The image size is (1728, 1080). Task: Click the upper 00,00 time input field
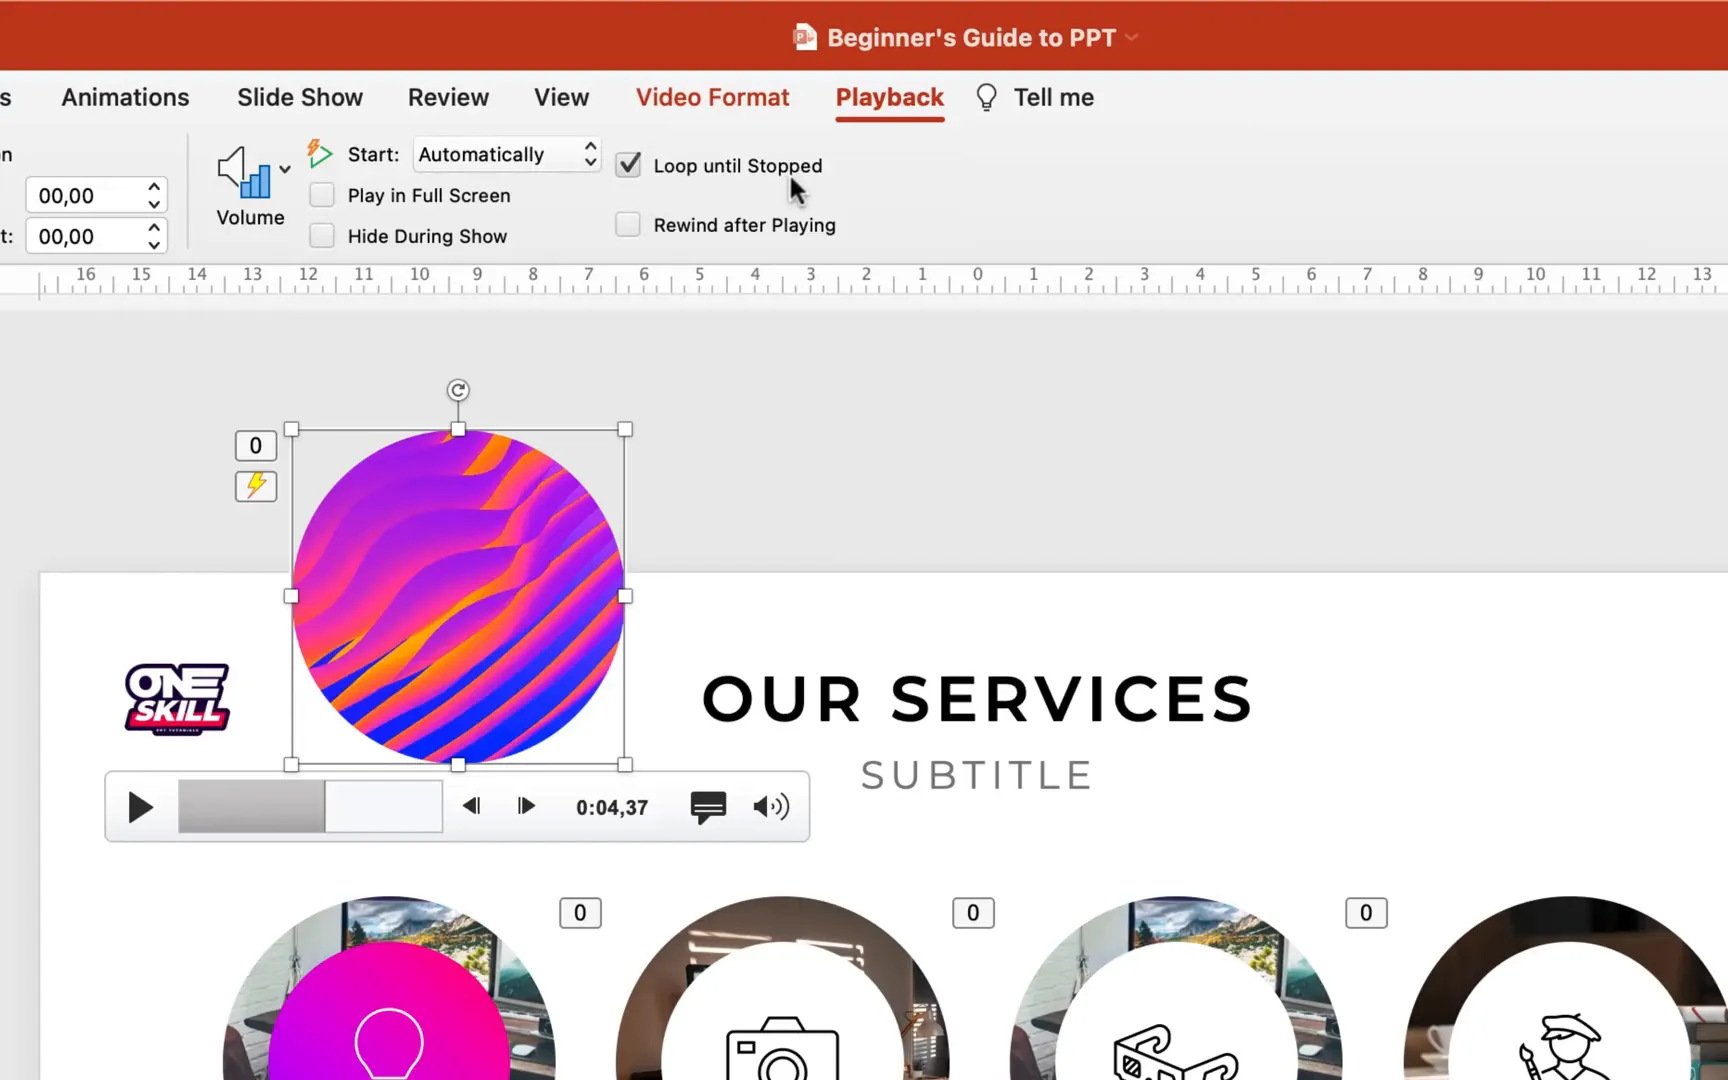[x=86, y=195]
